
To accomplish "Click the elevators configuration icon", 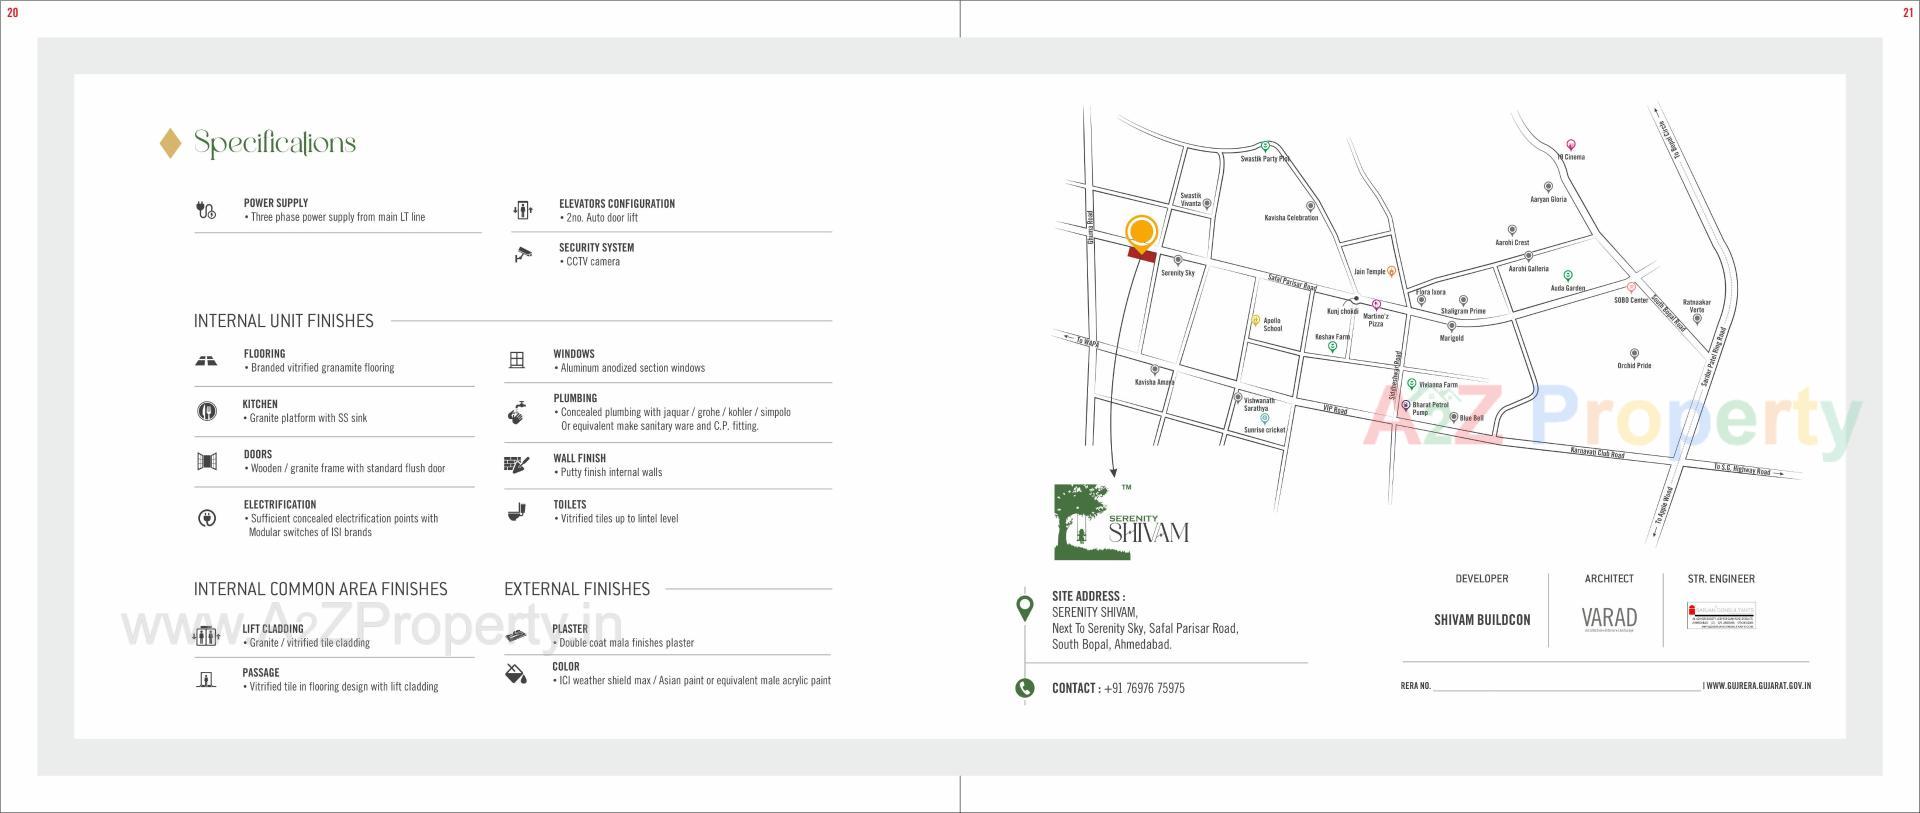I will 523,209.
